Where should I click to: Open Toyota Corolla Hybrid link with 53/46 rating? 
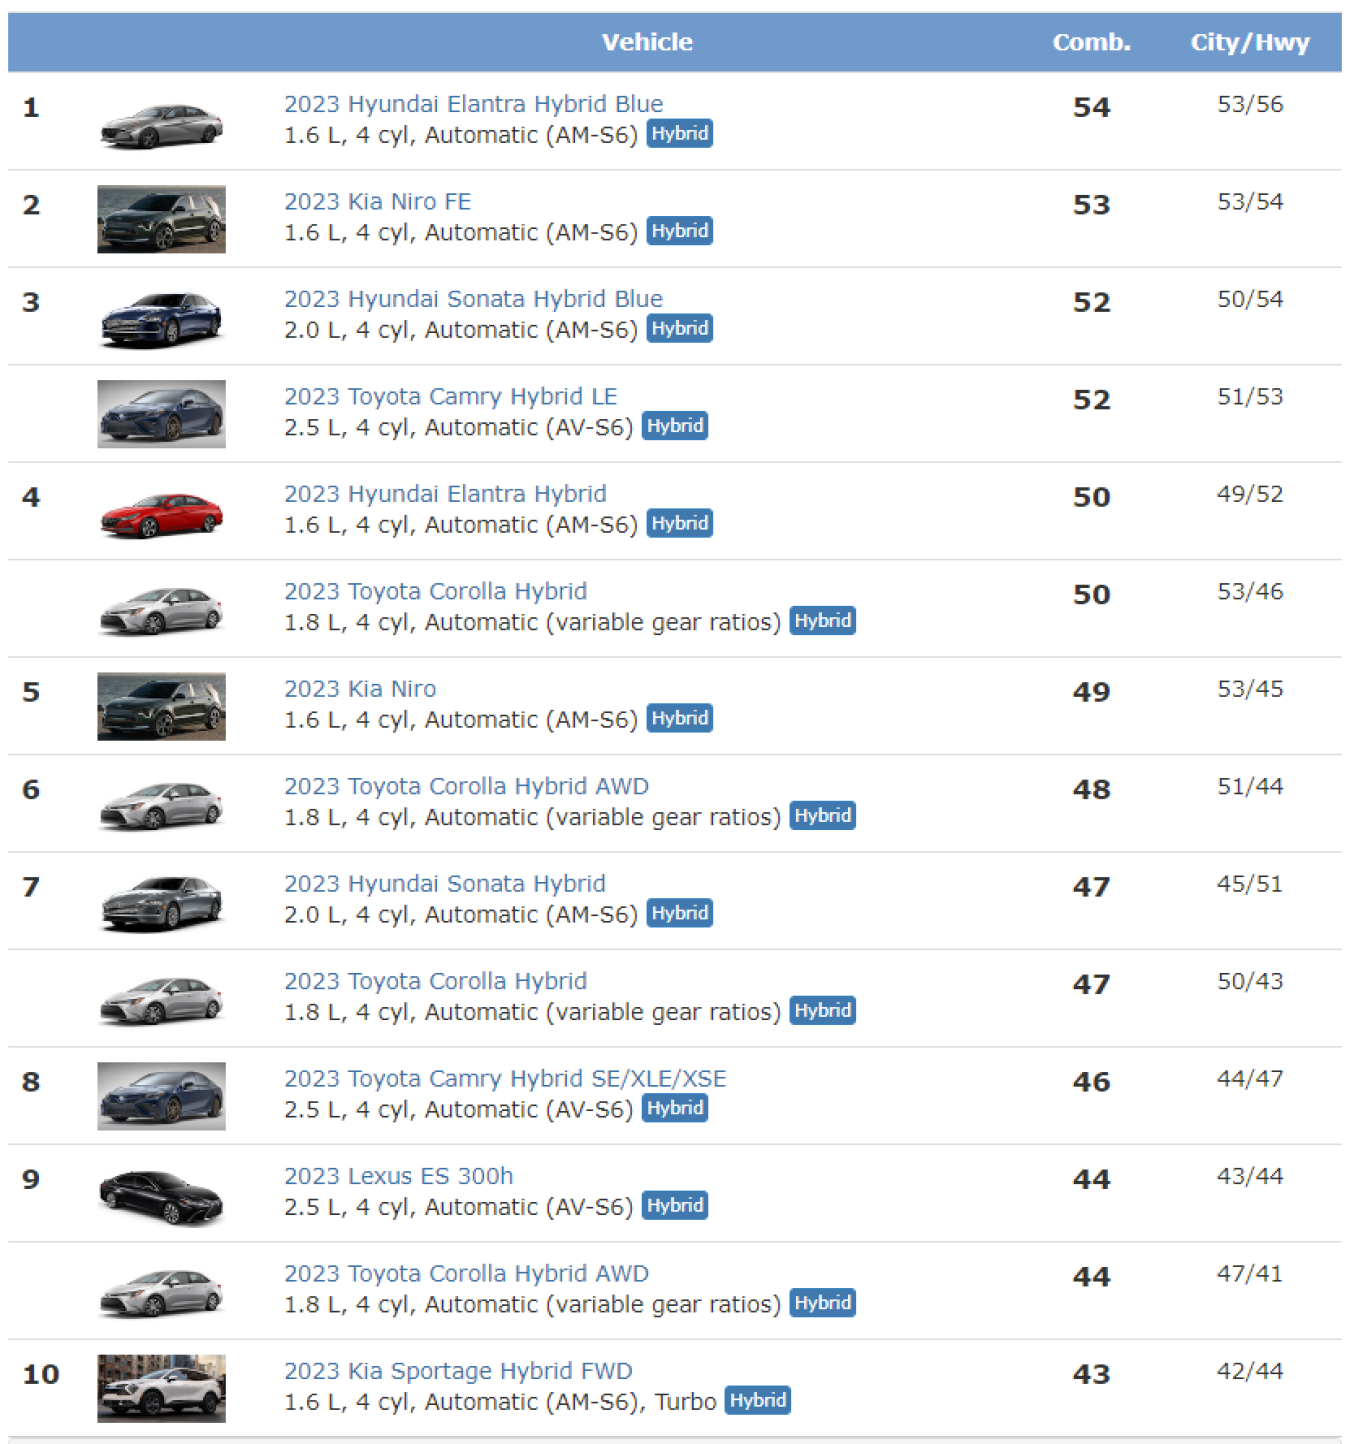tap(435, 592)
